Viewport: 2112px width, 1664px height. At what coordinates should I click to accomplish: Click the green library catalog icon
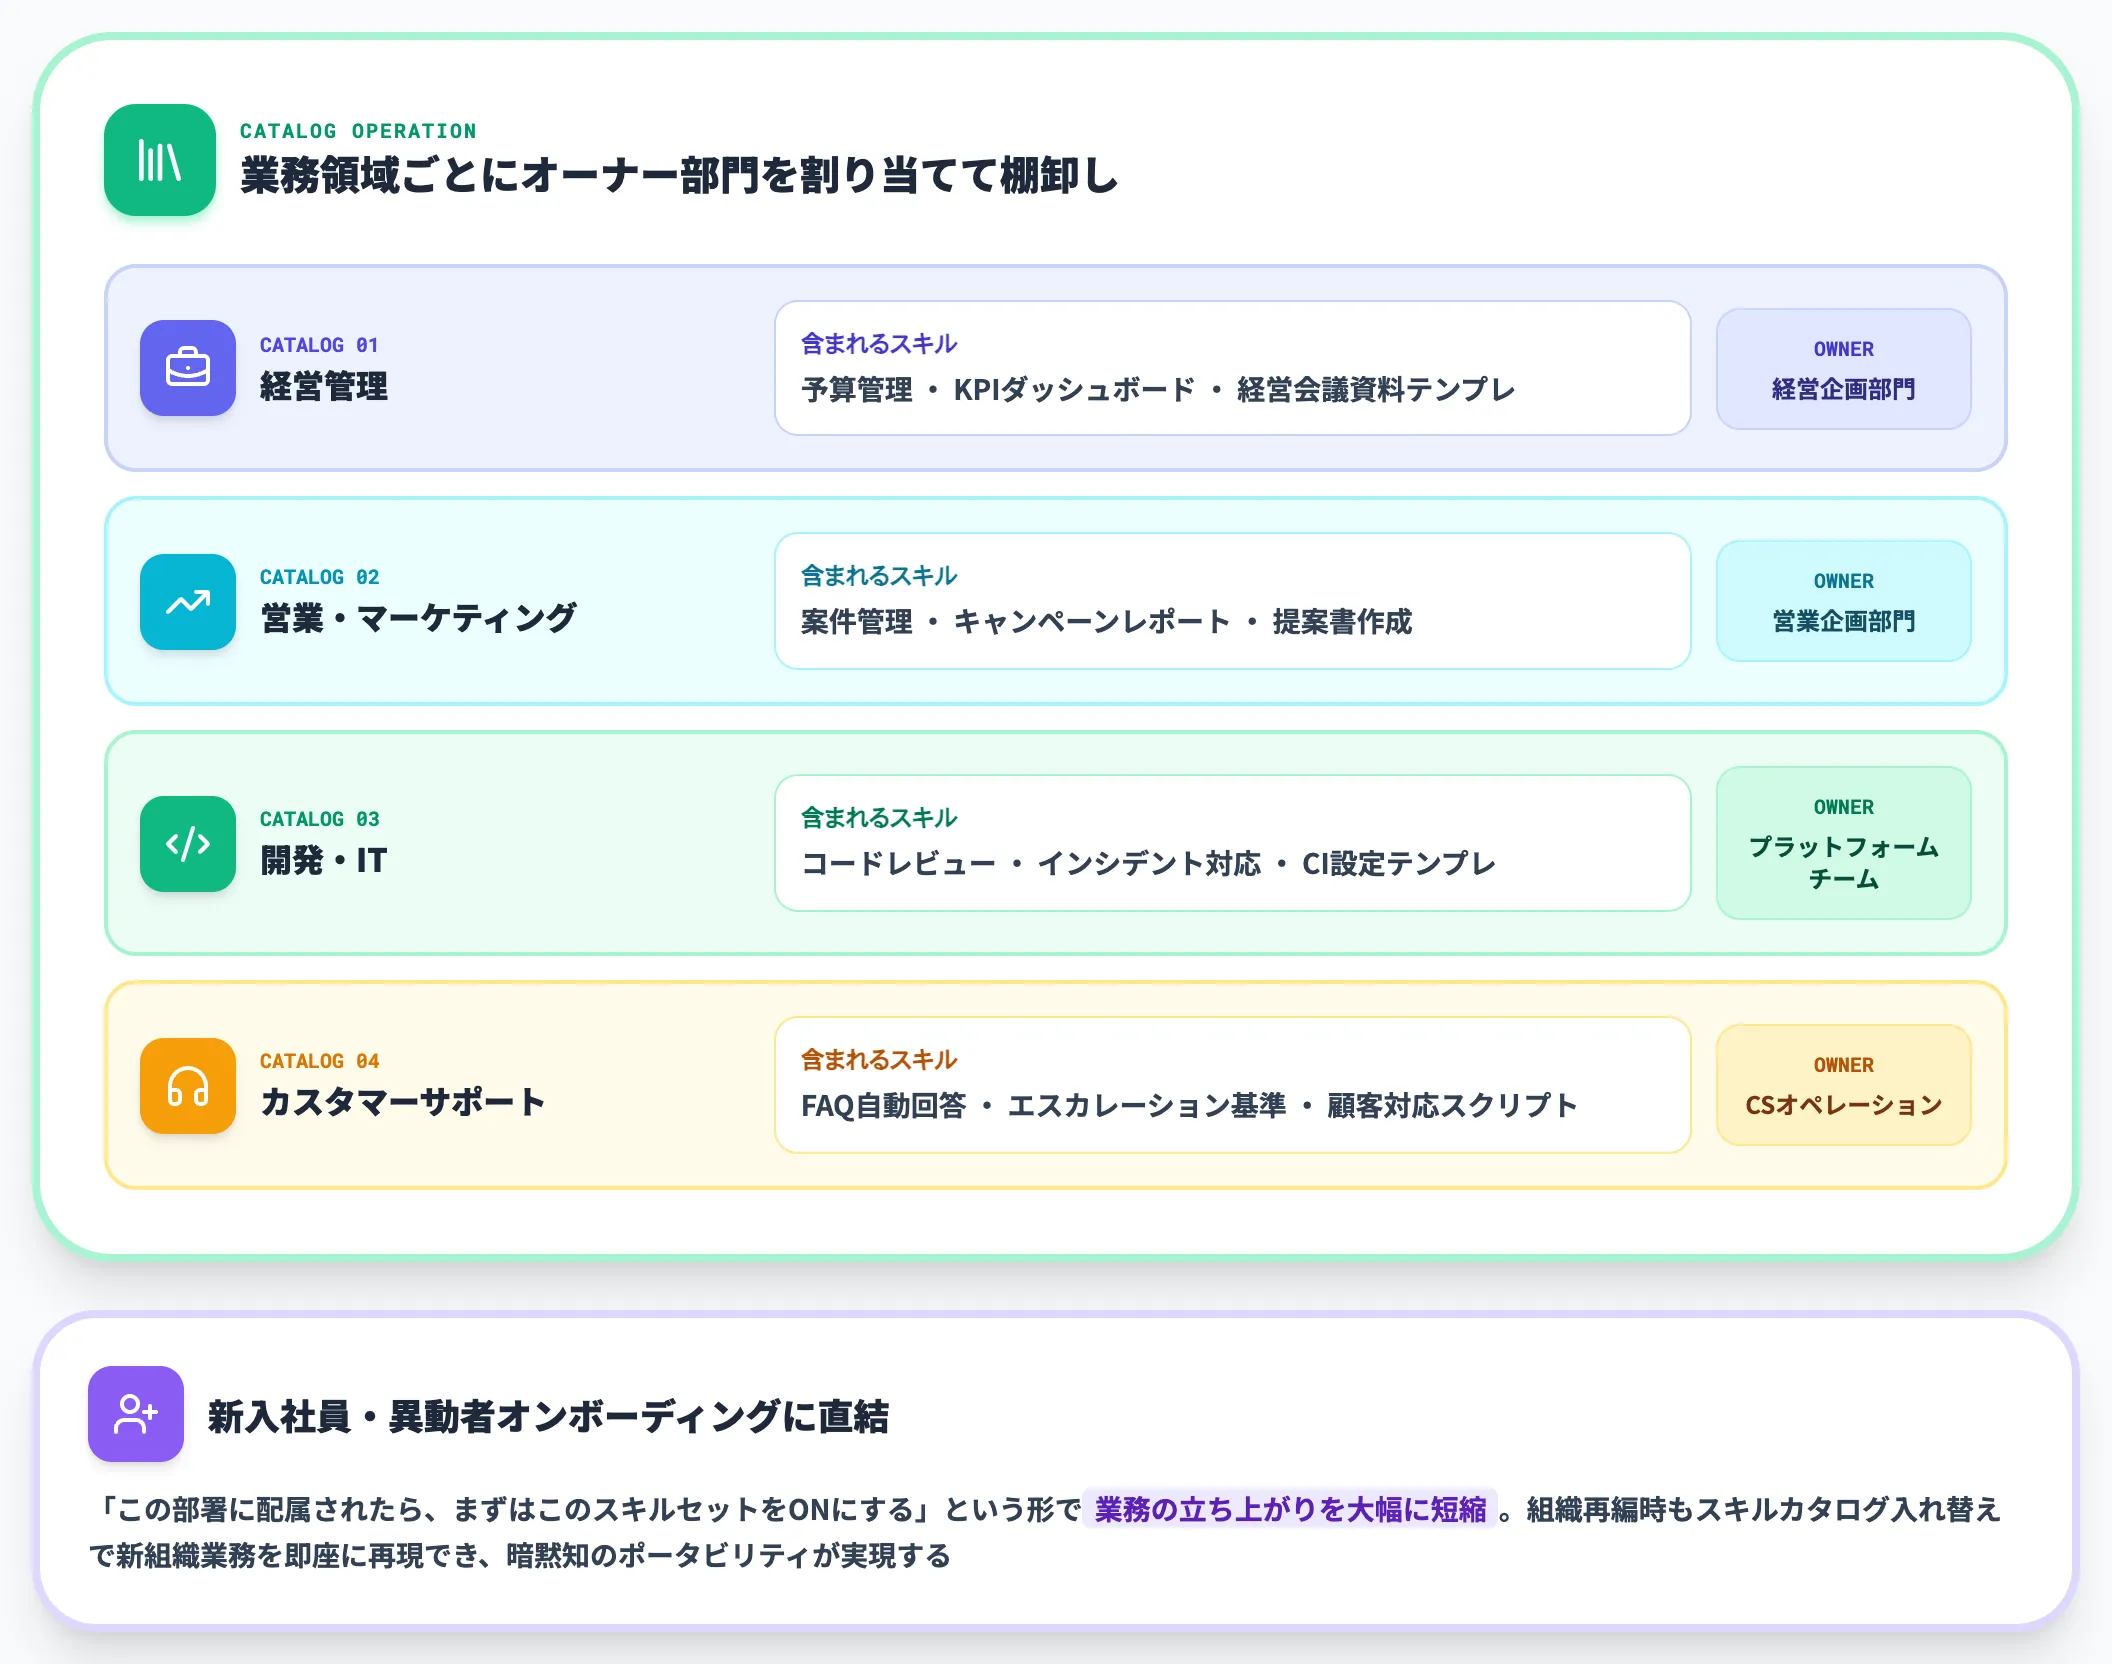[x=160, y=160]
